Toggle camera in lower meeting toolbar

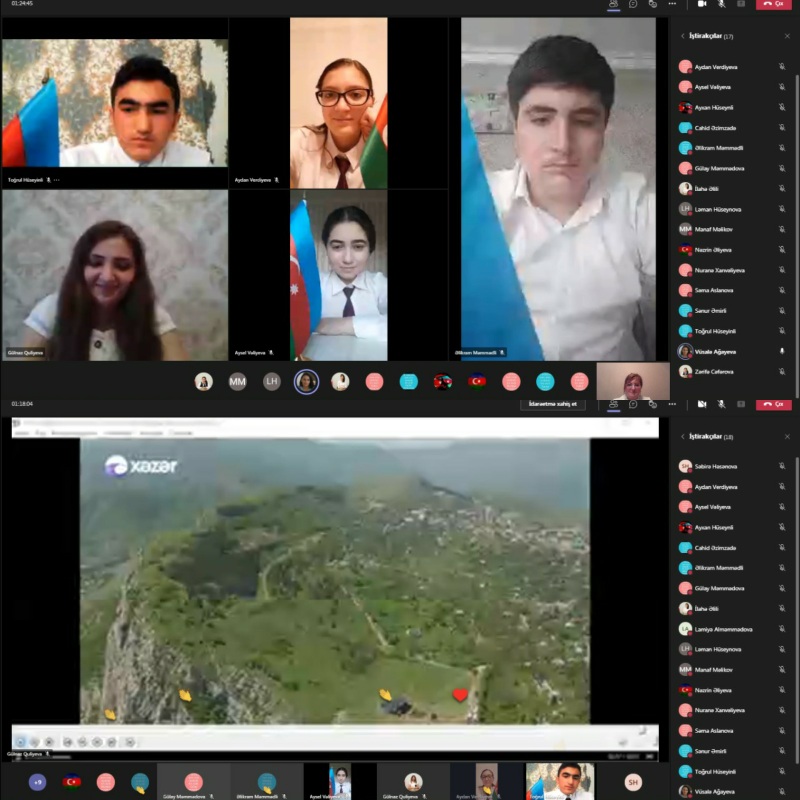point(702,404)
